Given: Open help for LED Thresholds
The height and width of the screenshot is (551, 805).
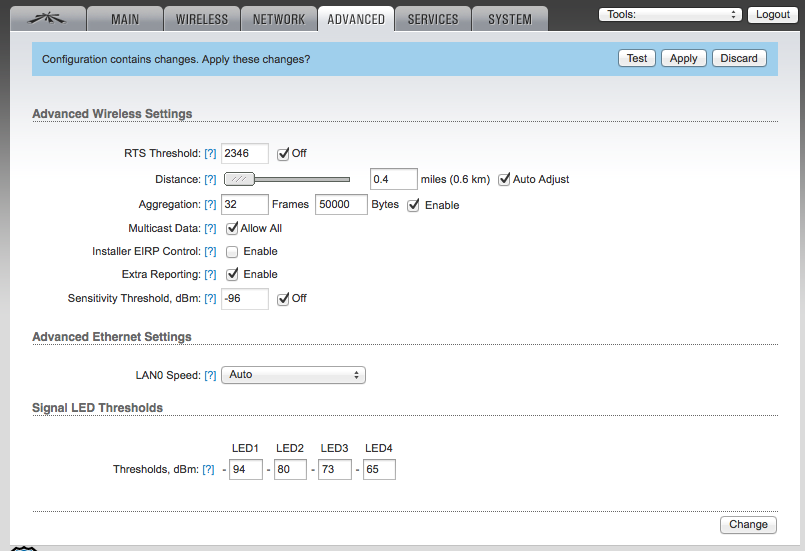Looking at the screenshot, I should (x=208, y=469).
